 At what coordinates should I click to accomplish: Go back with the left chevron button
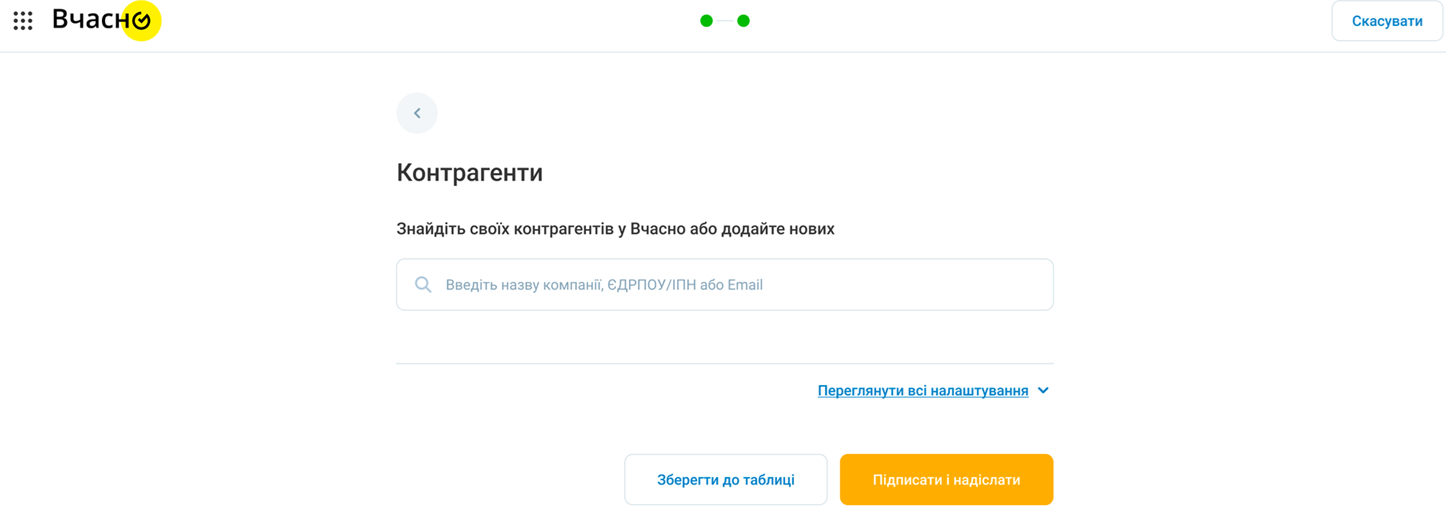tap(417, 113)
